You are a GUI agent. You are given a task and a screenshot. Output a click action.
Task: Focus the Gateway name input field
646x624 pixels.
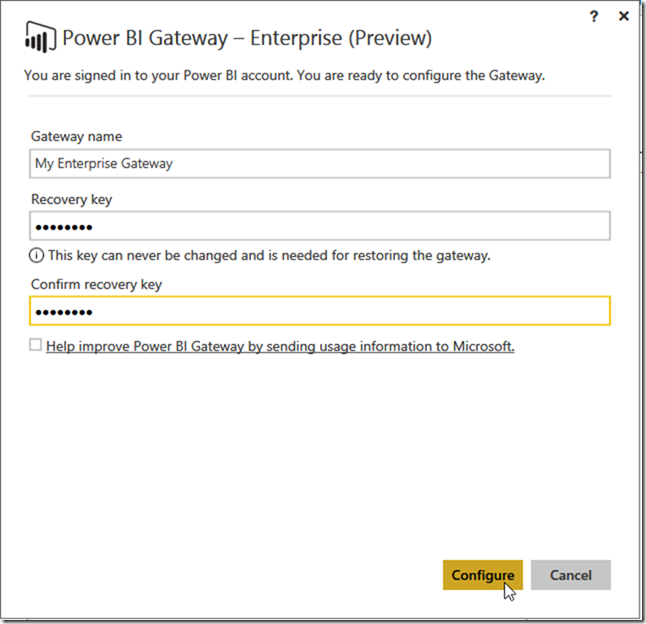pyautogui.click(x=320, y=164)
